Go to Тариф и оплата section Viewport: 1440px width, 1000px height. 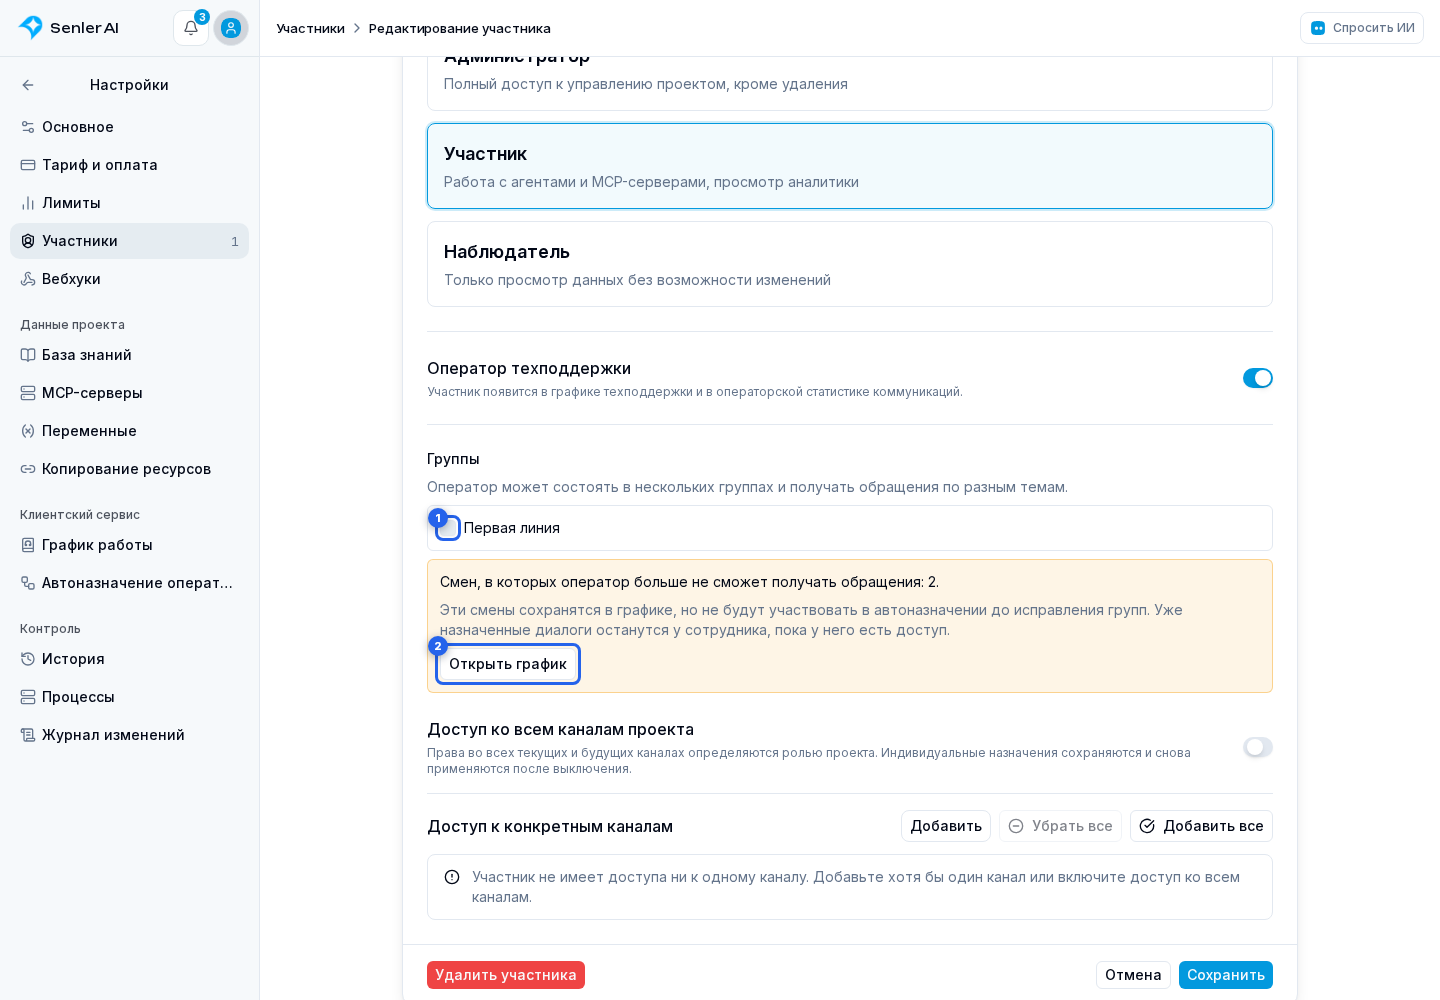(x=129, y=165)
